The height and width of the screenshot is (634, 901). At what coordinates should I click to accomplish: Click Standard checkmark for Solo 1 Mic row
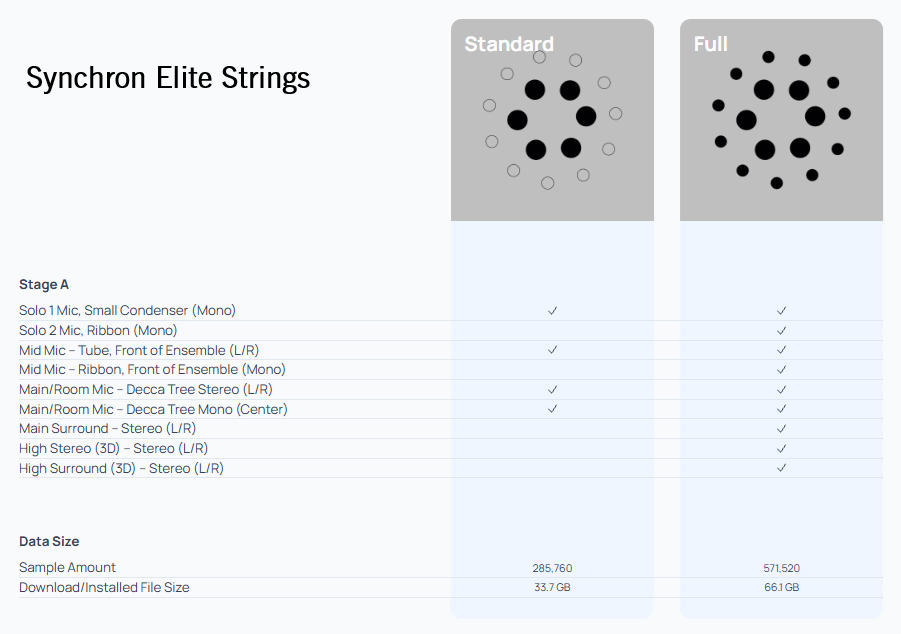[552, 311]
